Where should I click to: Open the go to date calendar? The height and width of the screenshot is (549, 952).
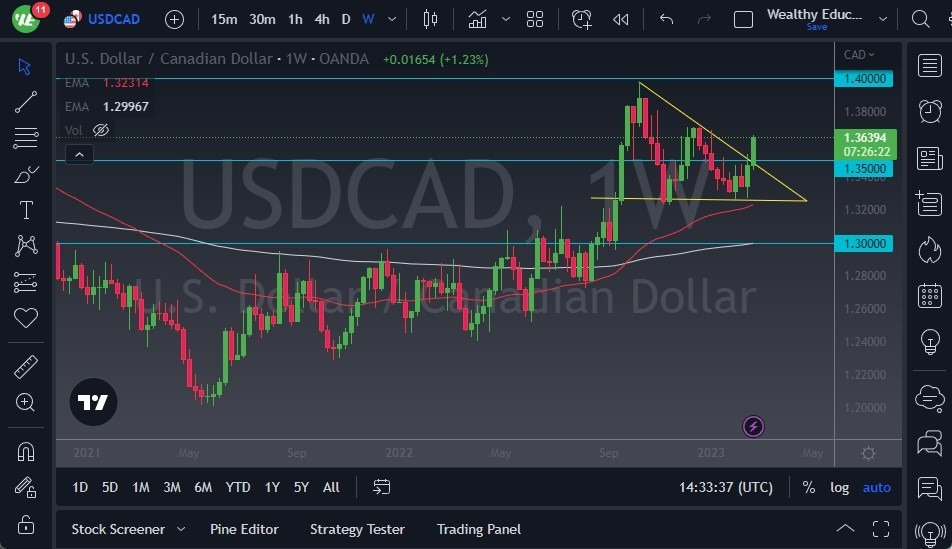pyautogui.click(x=381, y=487)
